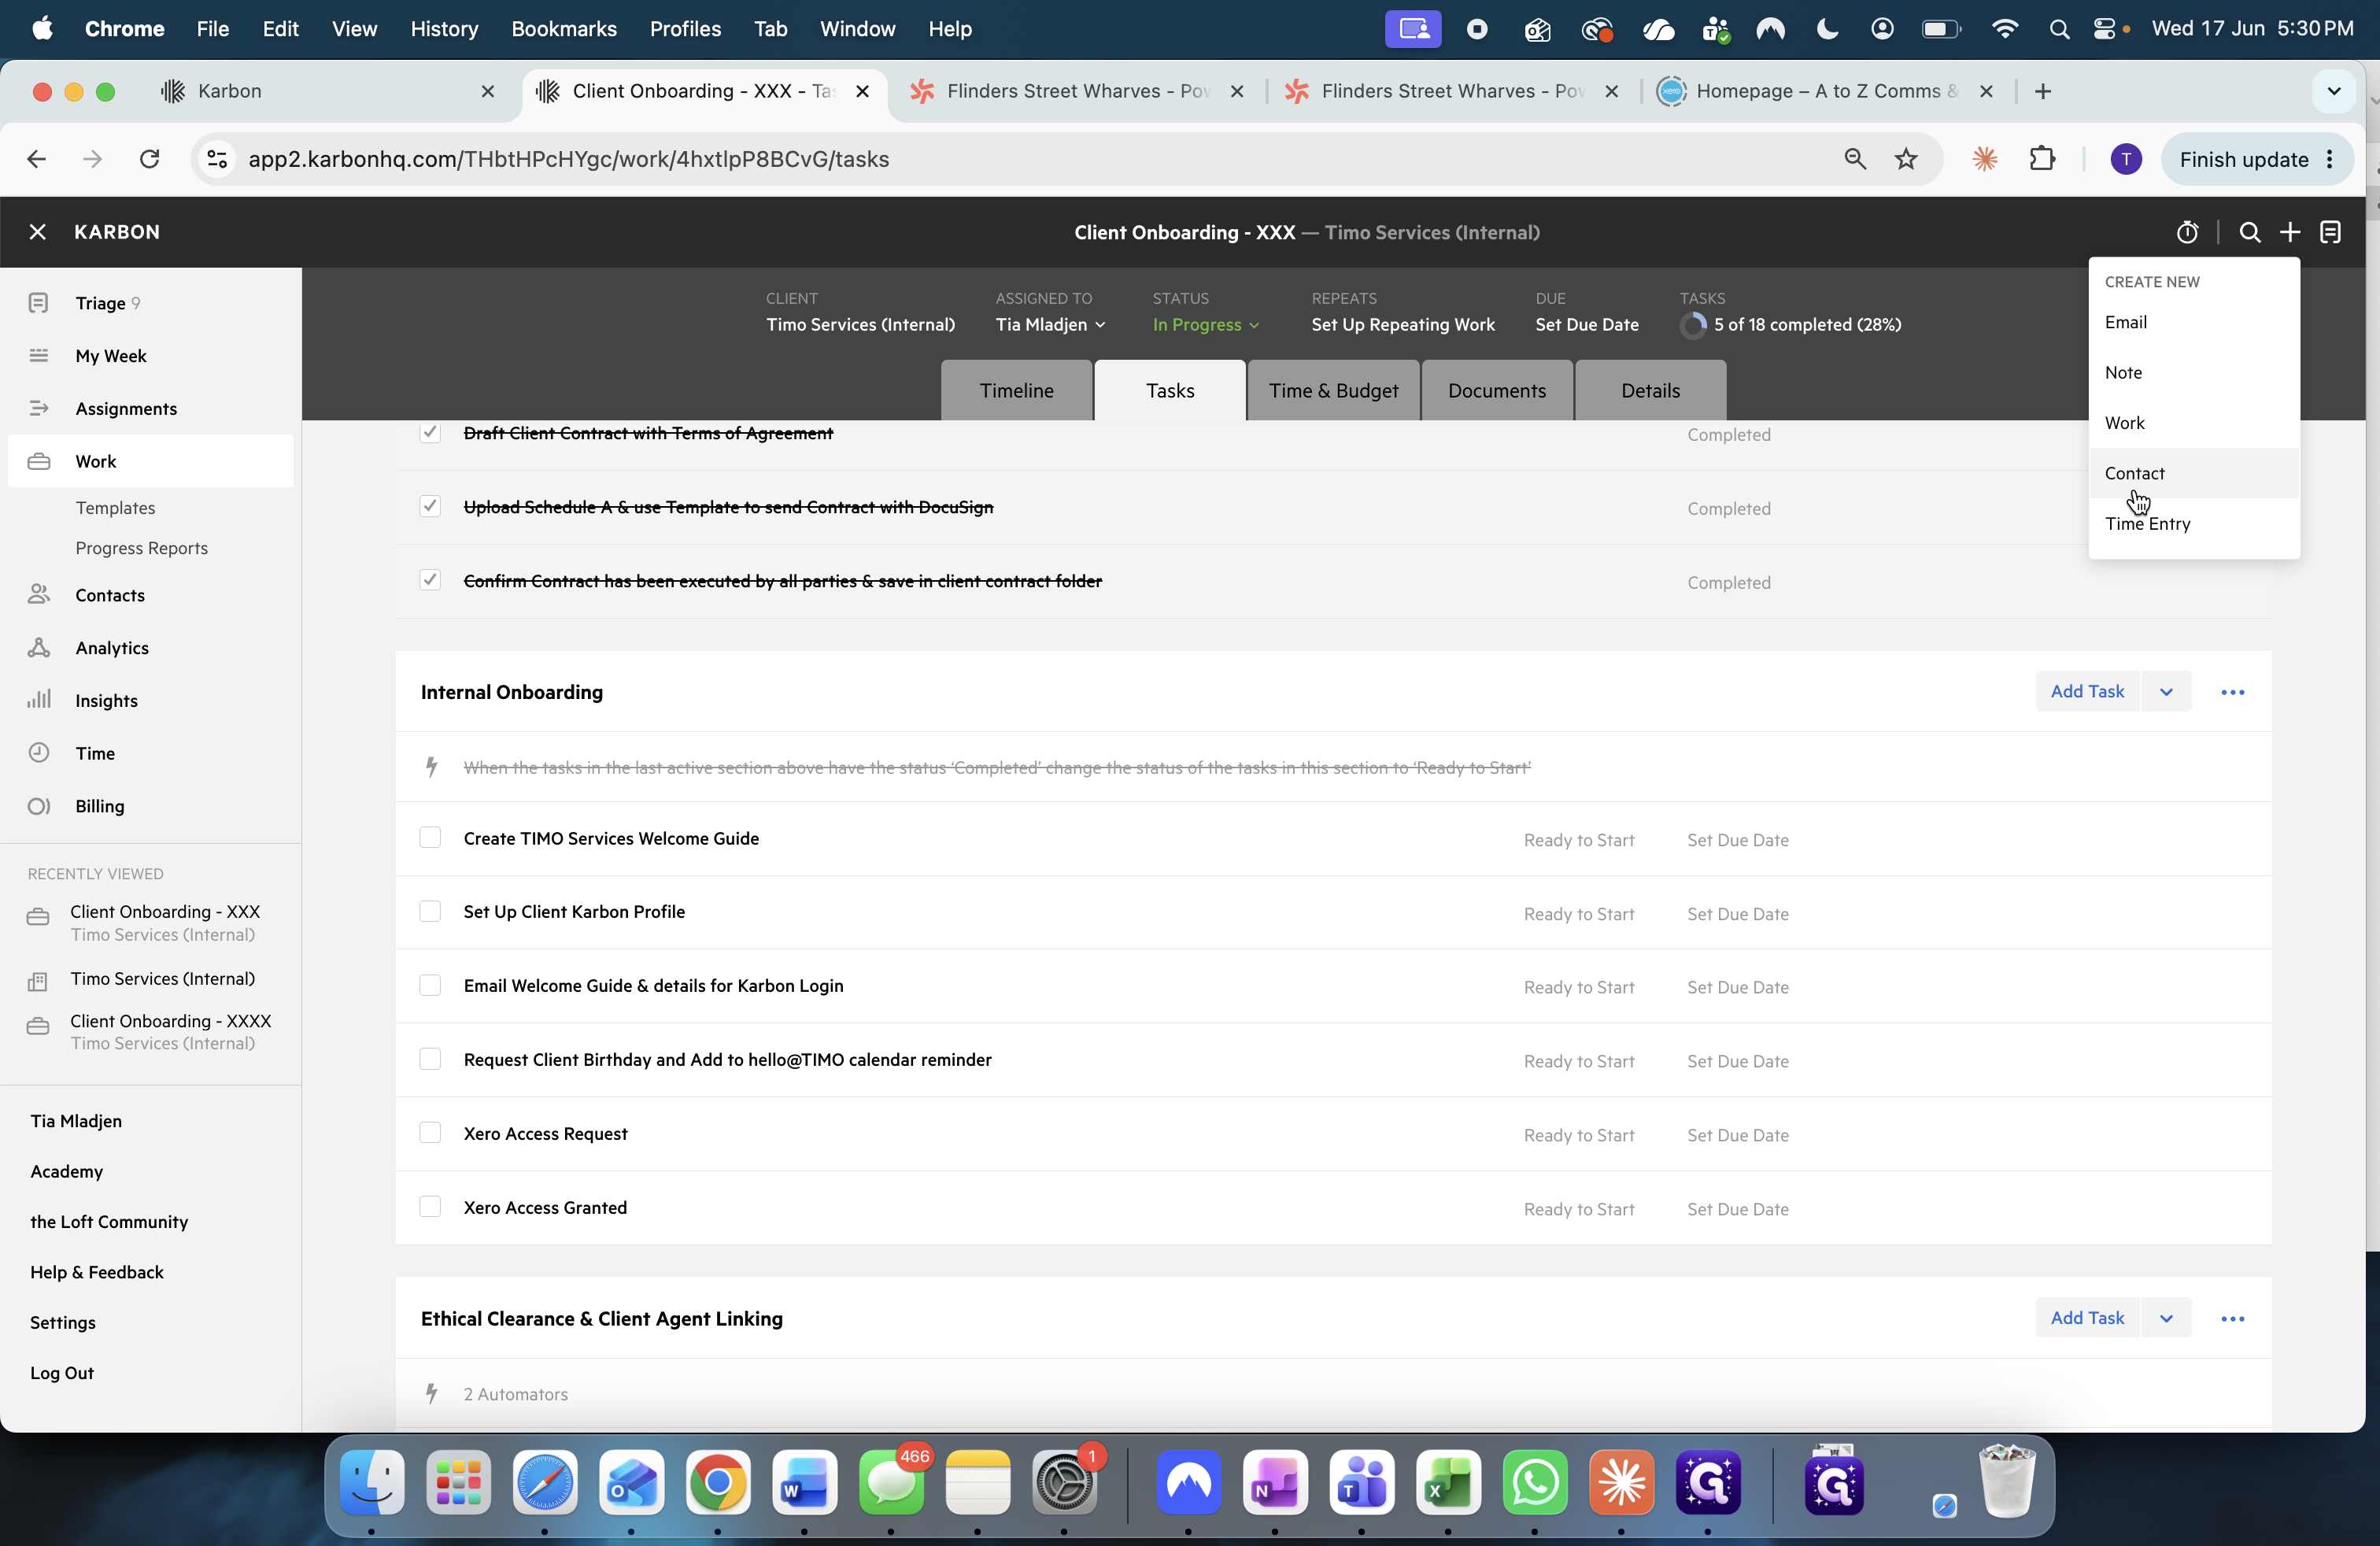This screenshot has width=2380, height=1546.
Task: Open the timer icon in Karbon header
Action: pyautogui.click(x=2187, y=232)
